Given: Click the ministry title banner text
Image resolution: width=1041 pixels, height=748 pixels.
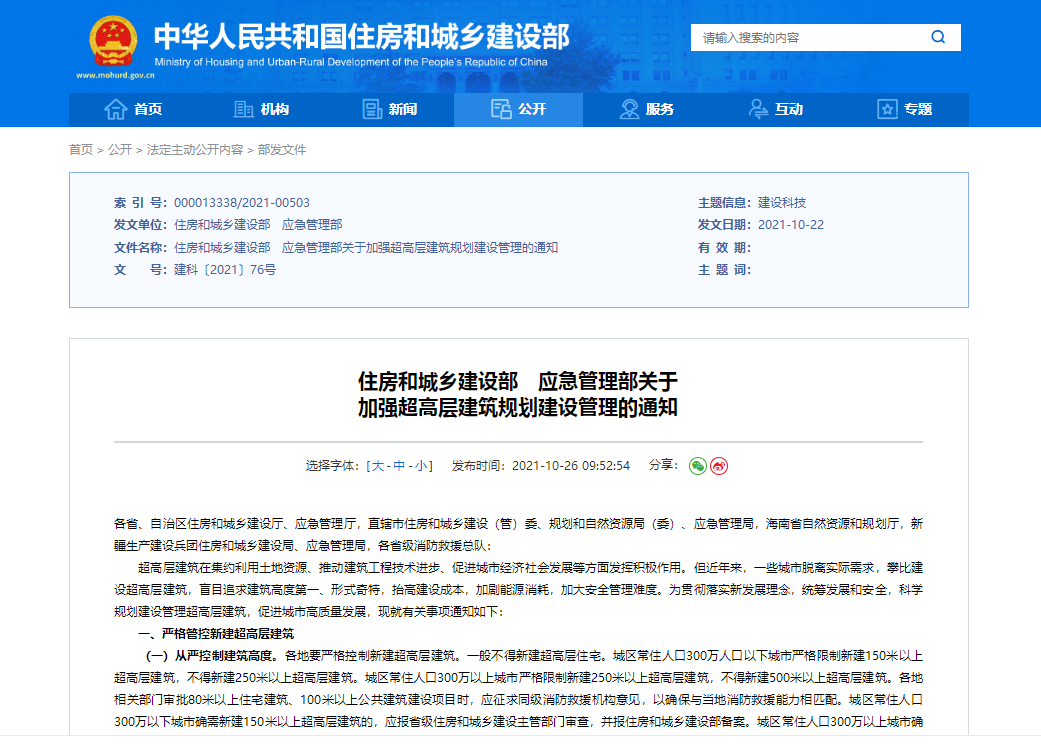Looking at the screenshot, I should 361,37.
